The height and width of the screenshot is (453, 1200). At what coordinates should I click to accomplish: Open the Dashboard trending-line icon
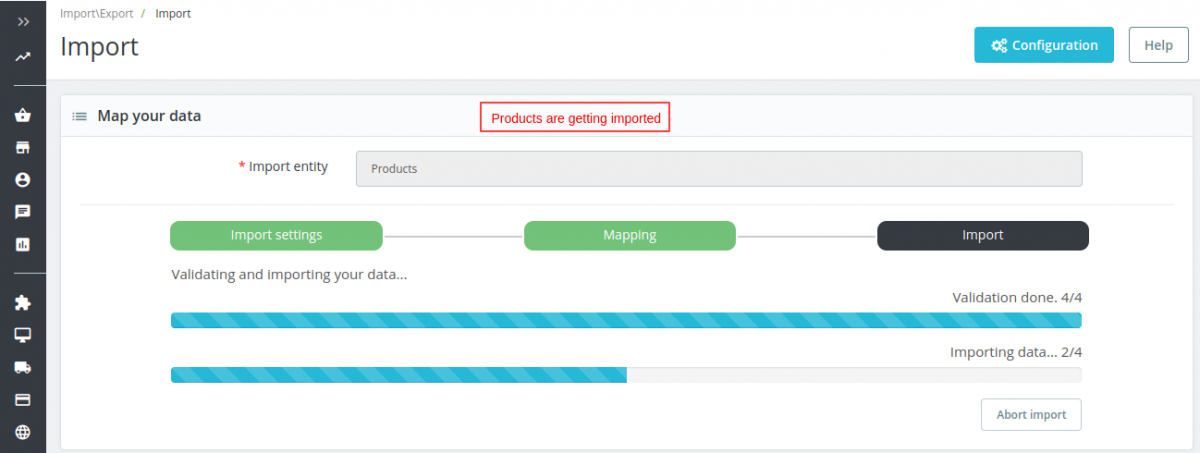[x=23, y=57]
